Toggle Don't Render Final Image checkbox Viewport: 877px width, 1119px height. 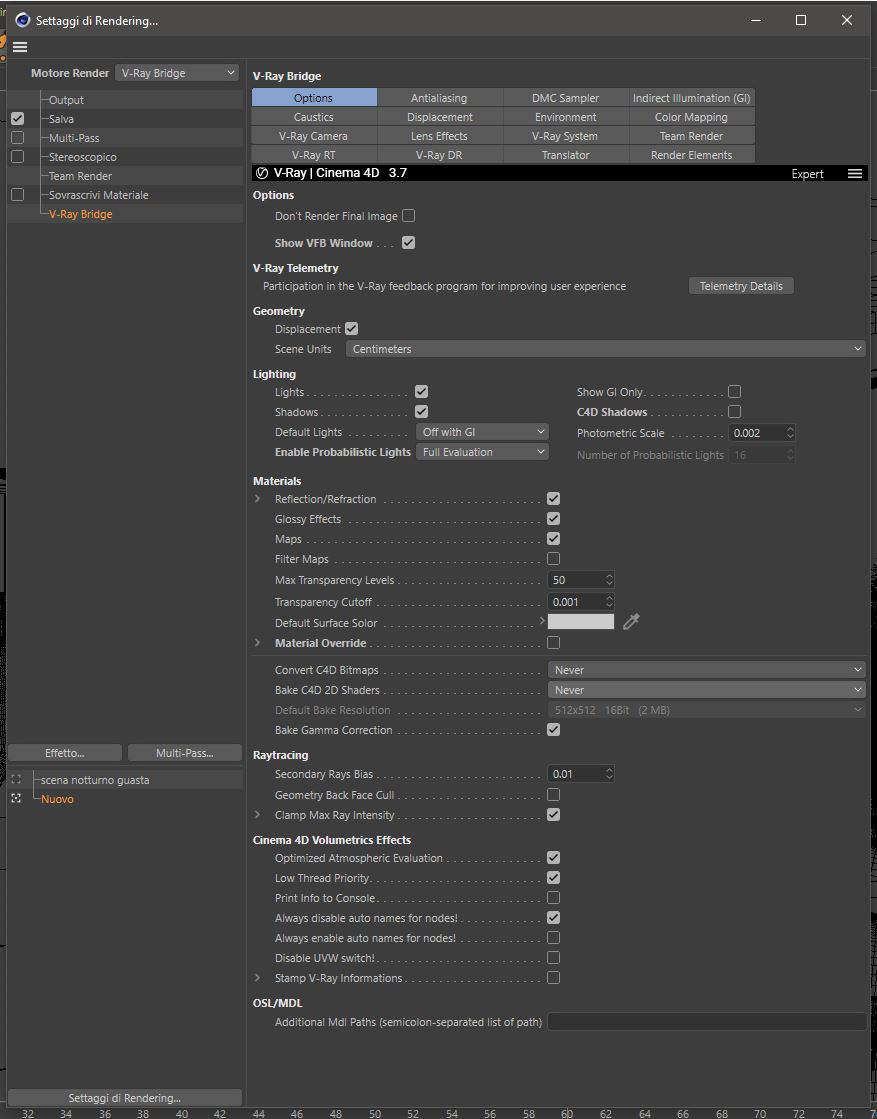click(408, 216)
